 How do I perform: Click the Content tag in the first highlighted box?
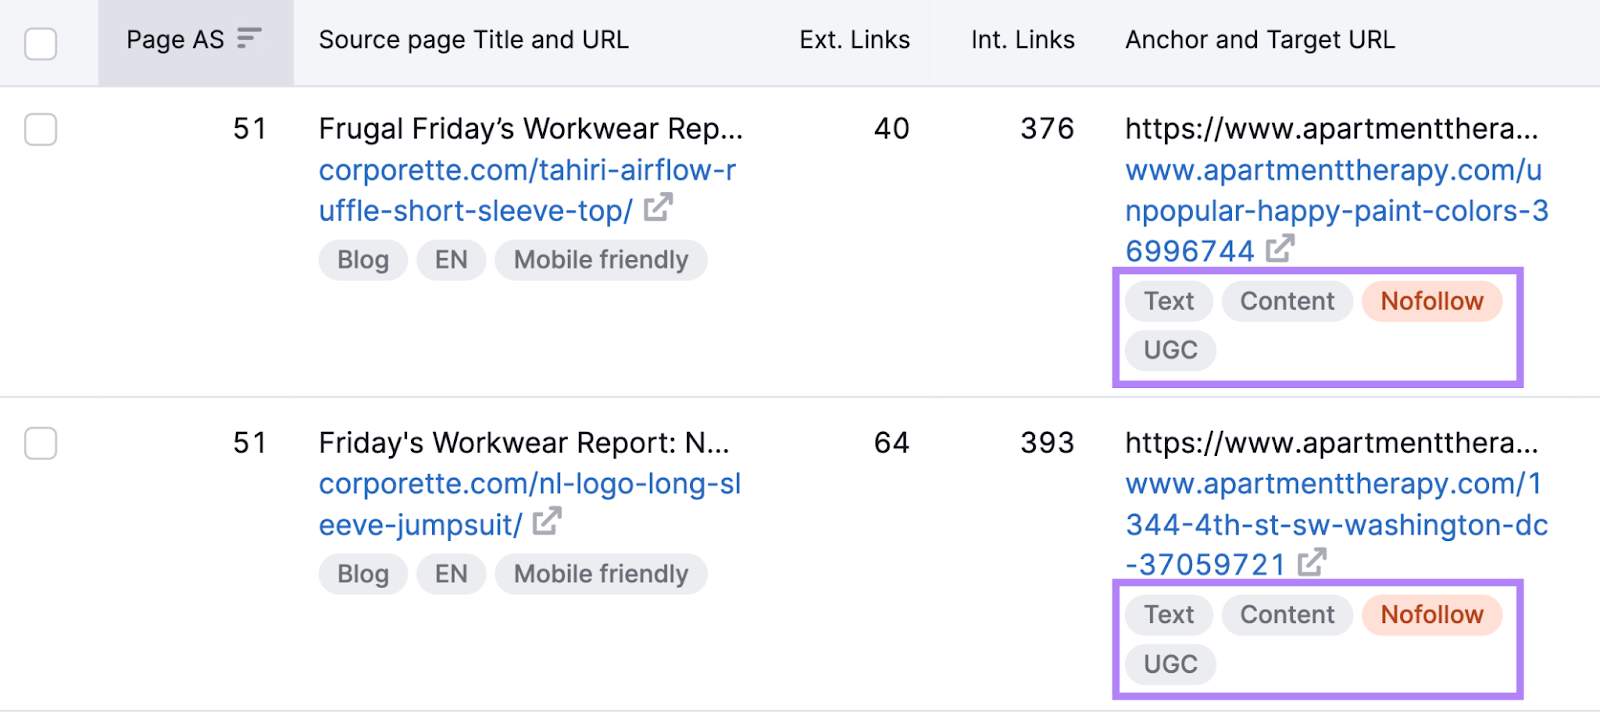[1286, 300]
